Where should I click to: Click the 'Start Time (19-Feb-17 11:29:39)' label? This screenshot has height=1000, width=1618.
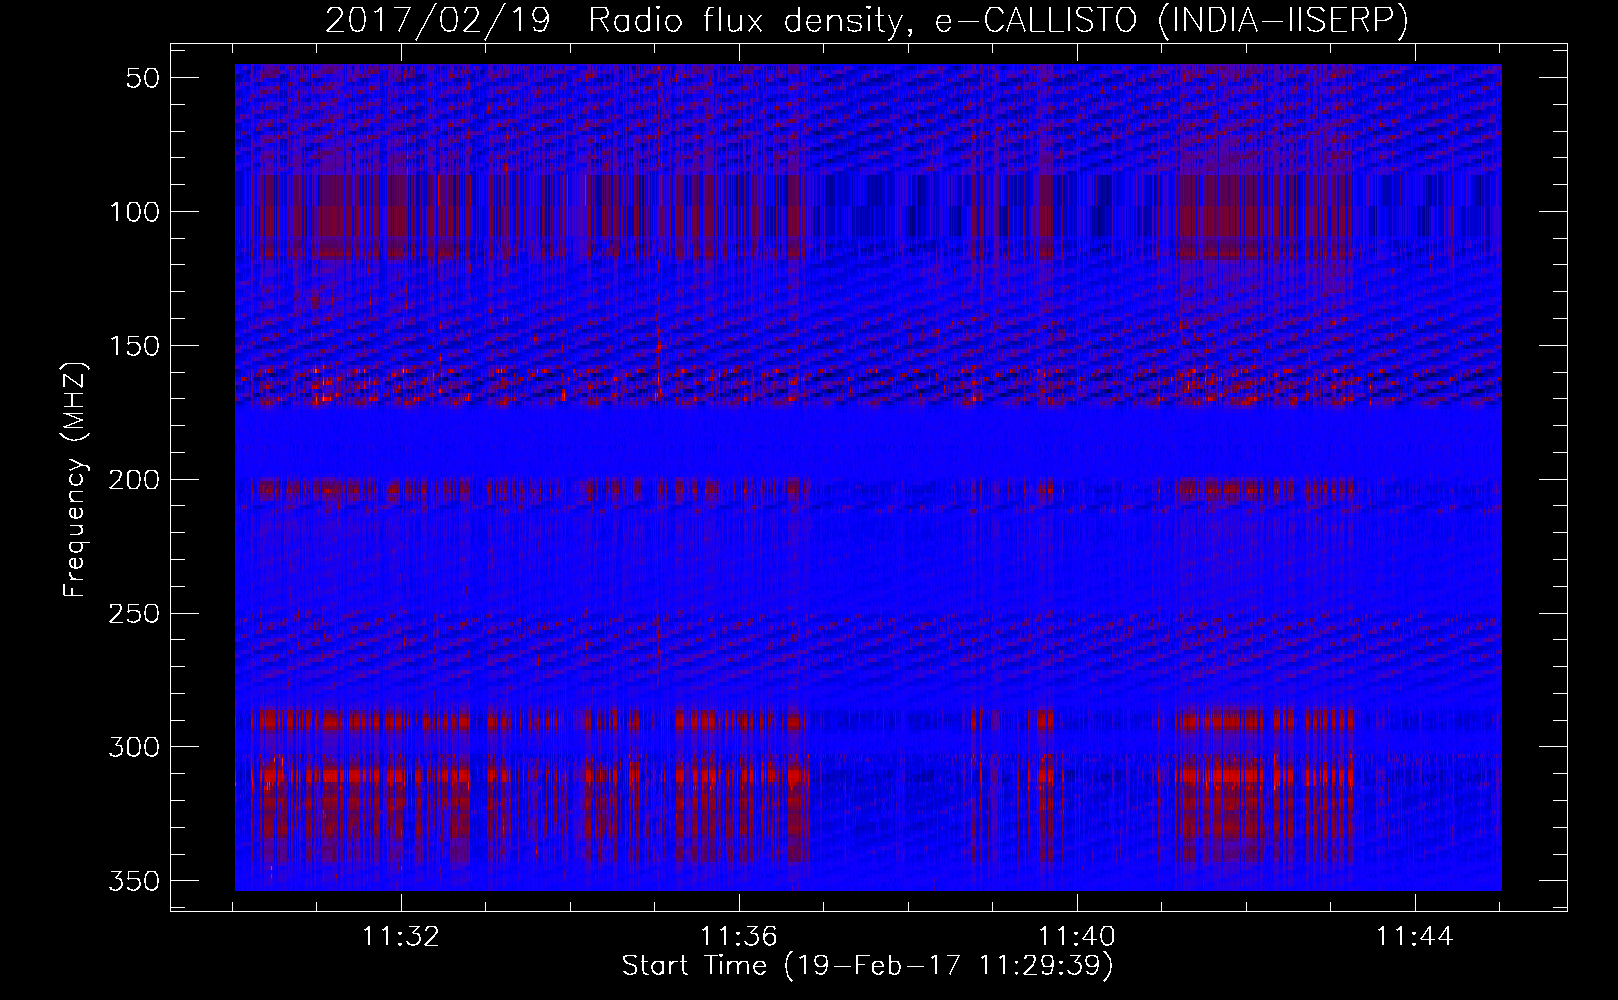[x=867, y=966]
